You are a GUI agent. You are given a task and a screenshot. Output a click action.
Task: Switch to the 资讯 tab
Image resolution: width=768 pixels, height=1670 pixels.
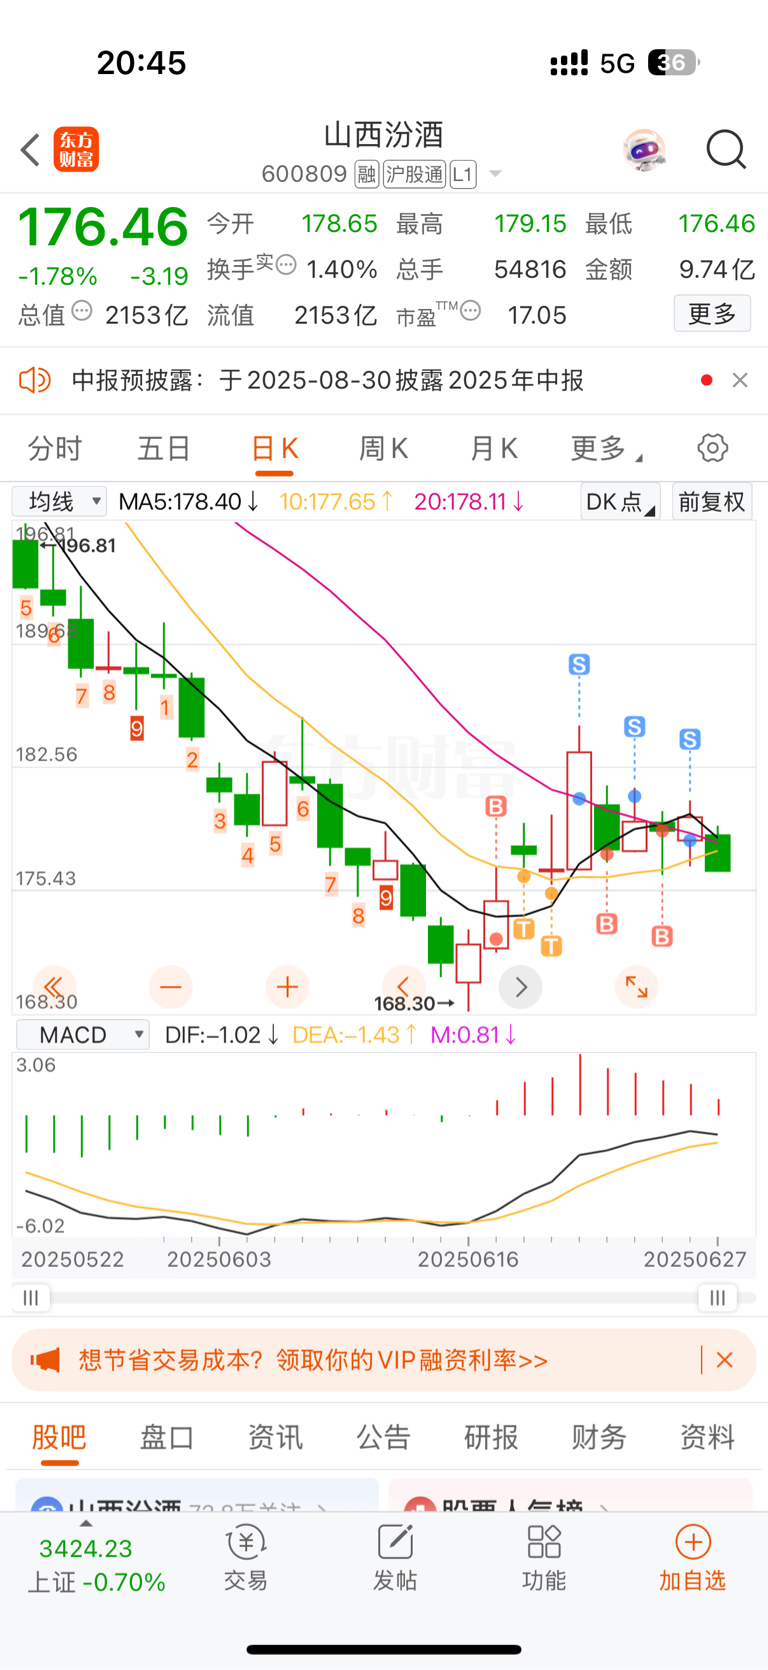tap(275, 1437)
